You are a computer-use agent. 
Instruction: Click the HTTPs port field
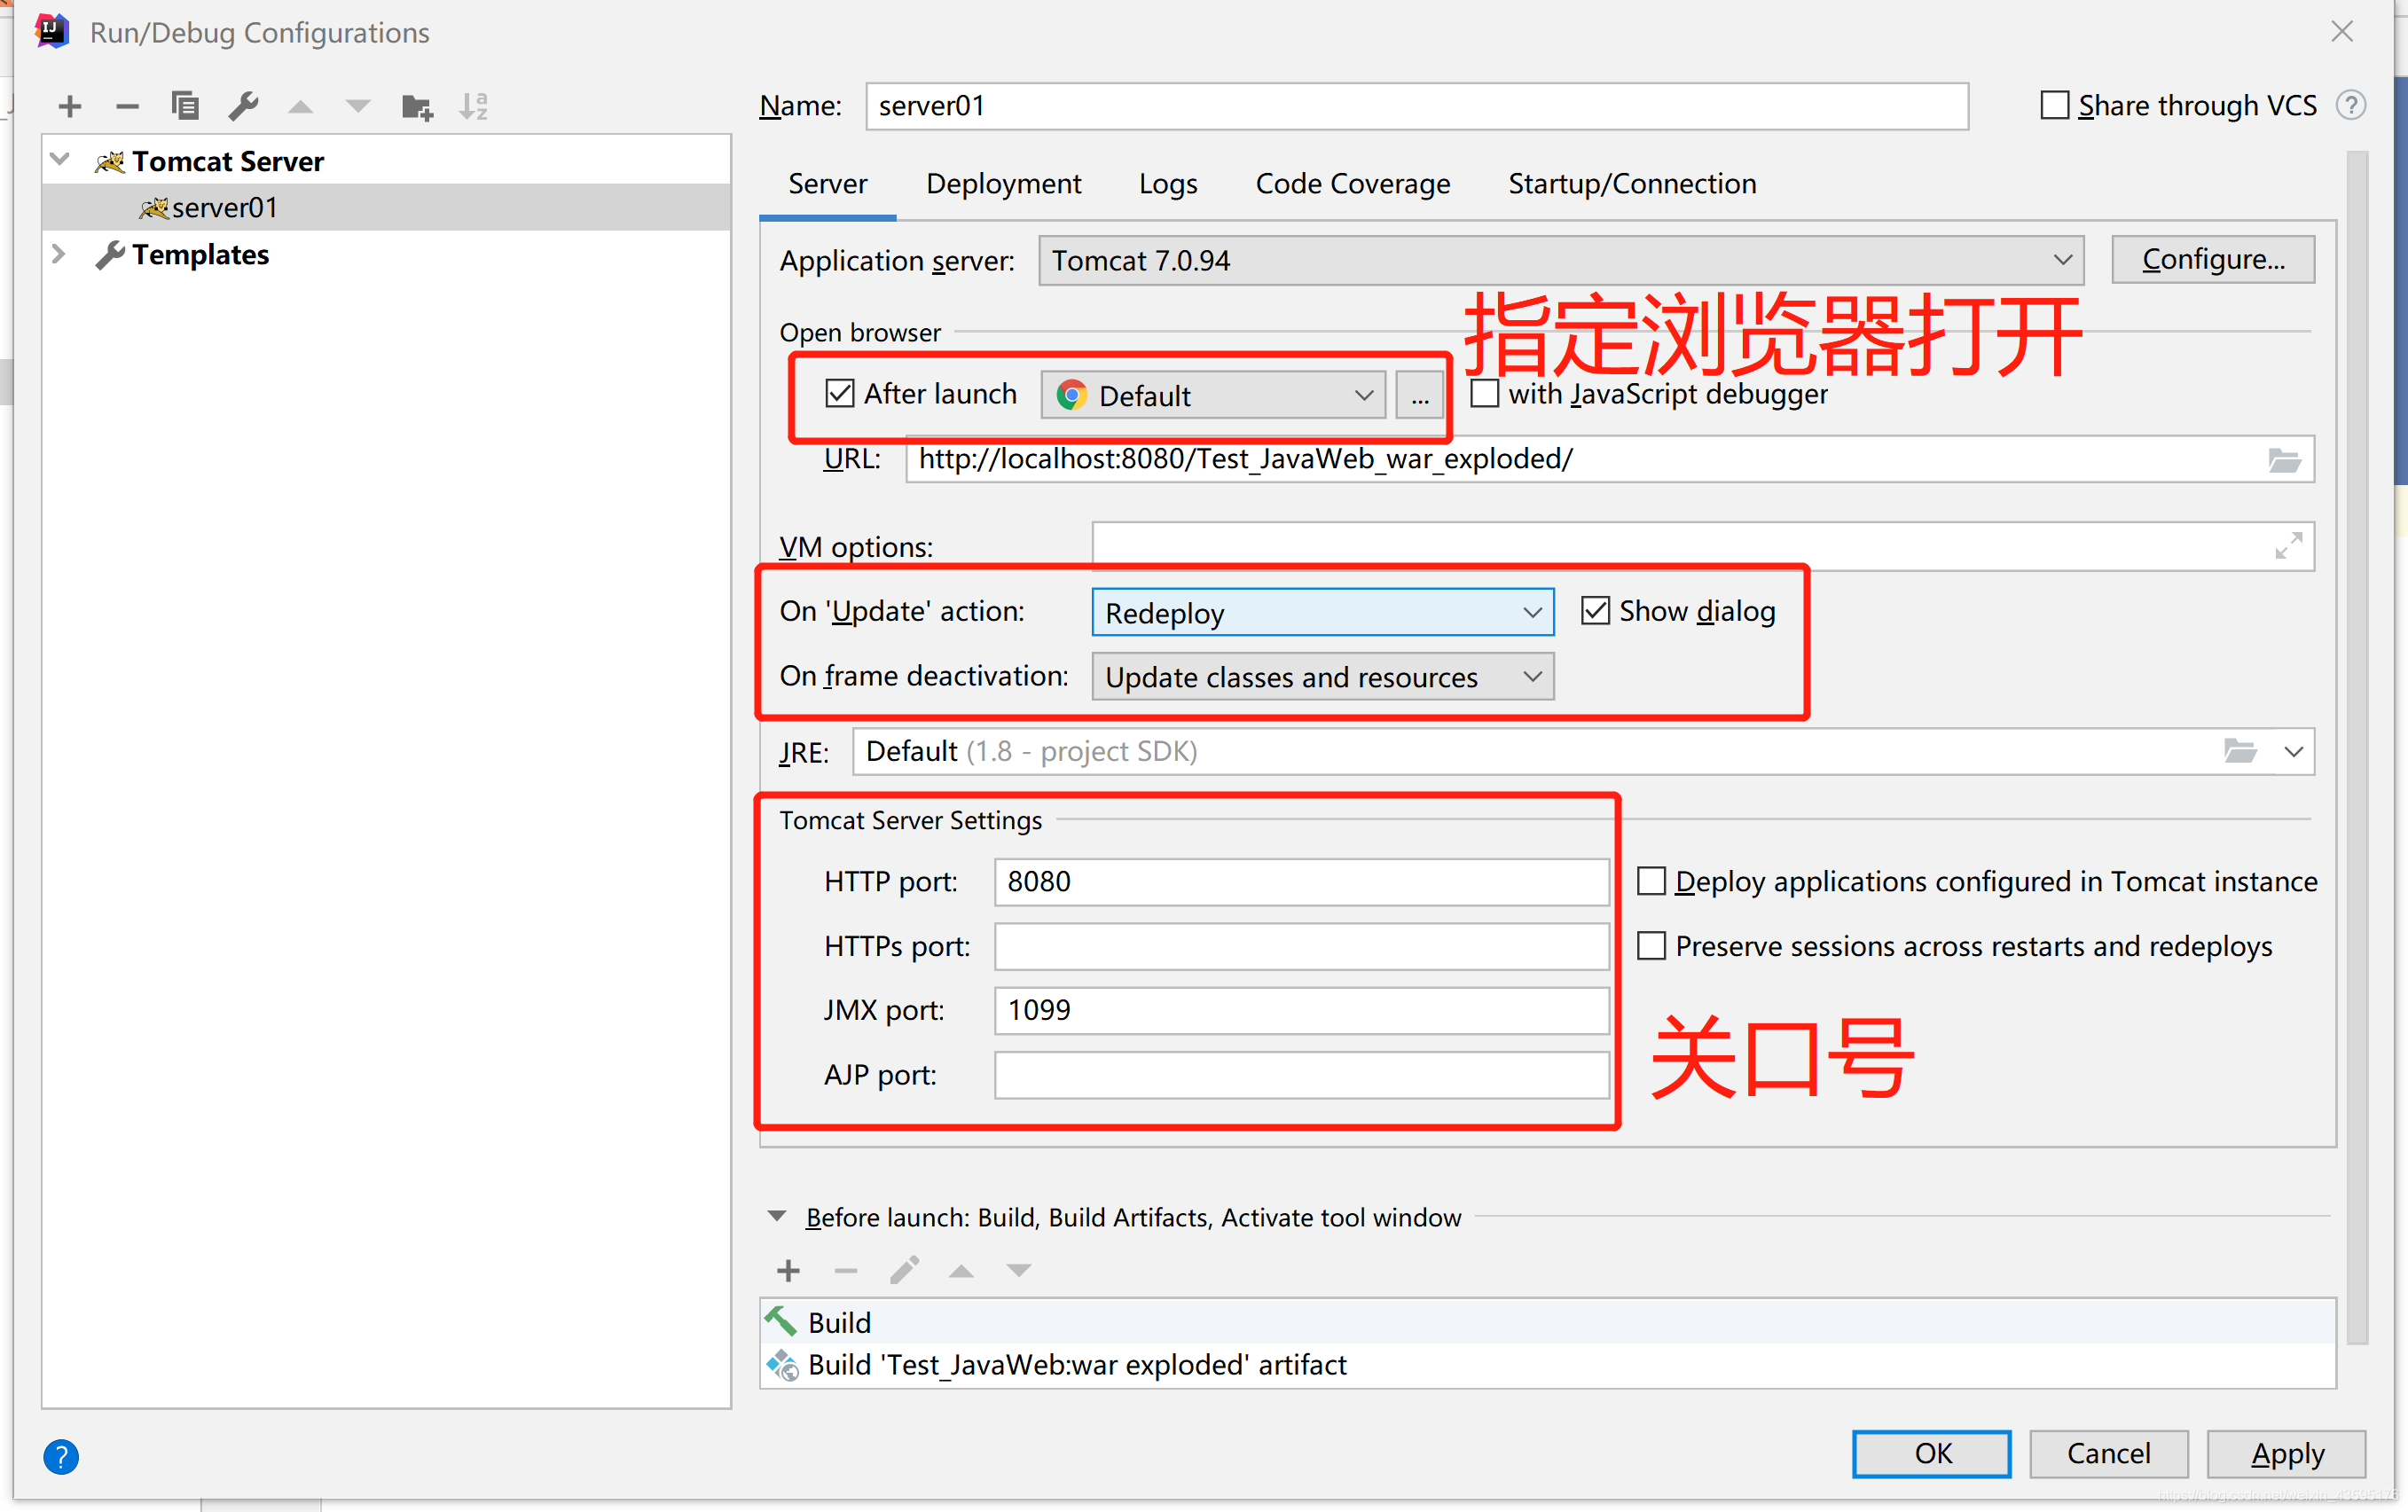[1302, 945]
